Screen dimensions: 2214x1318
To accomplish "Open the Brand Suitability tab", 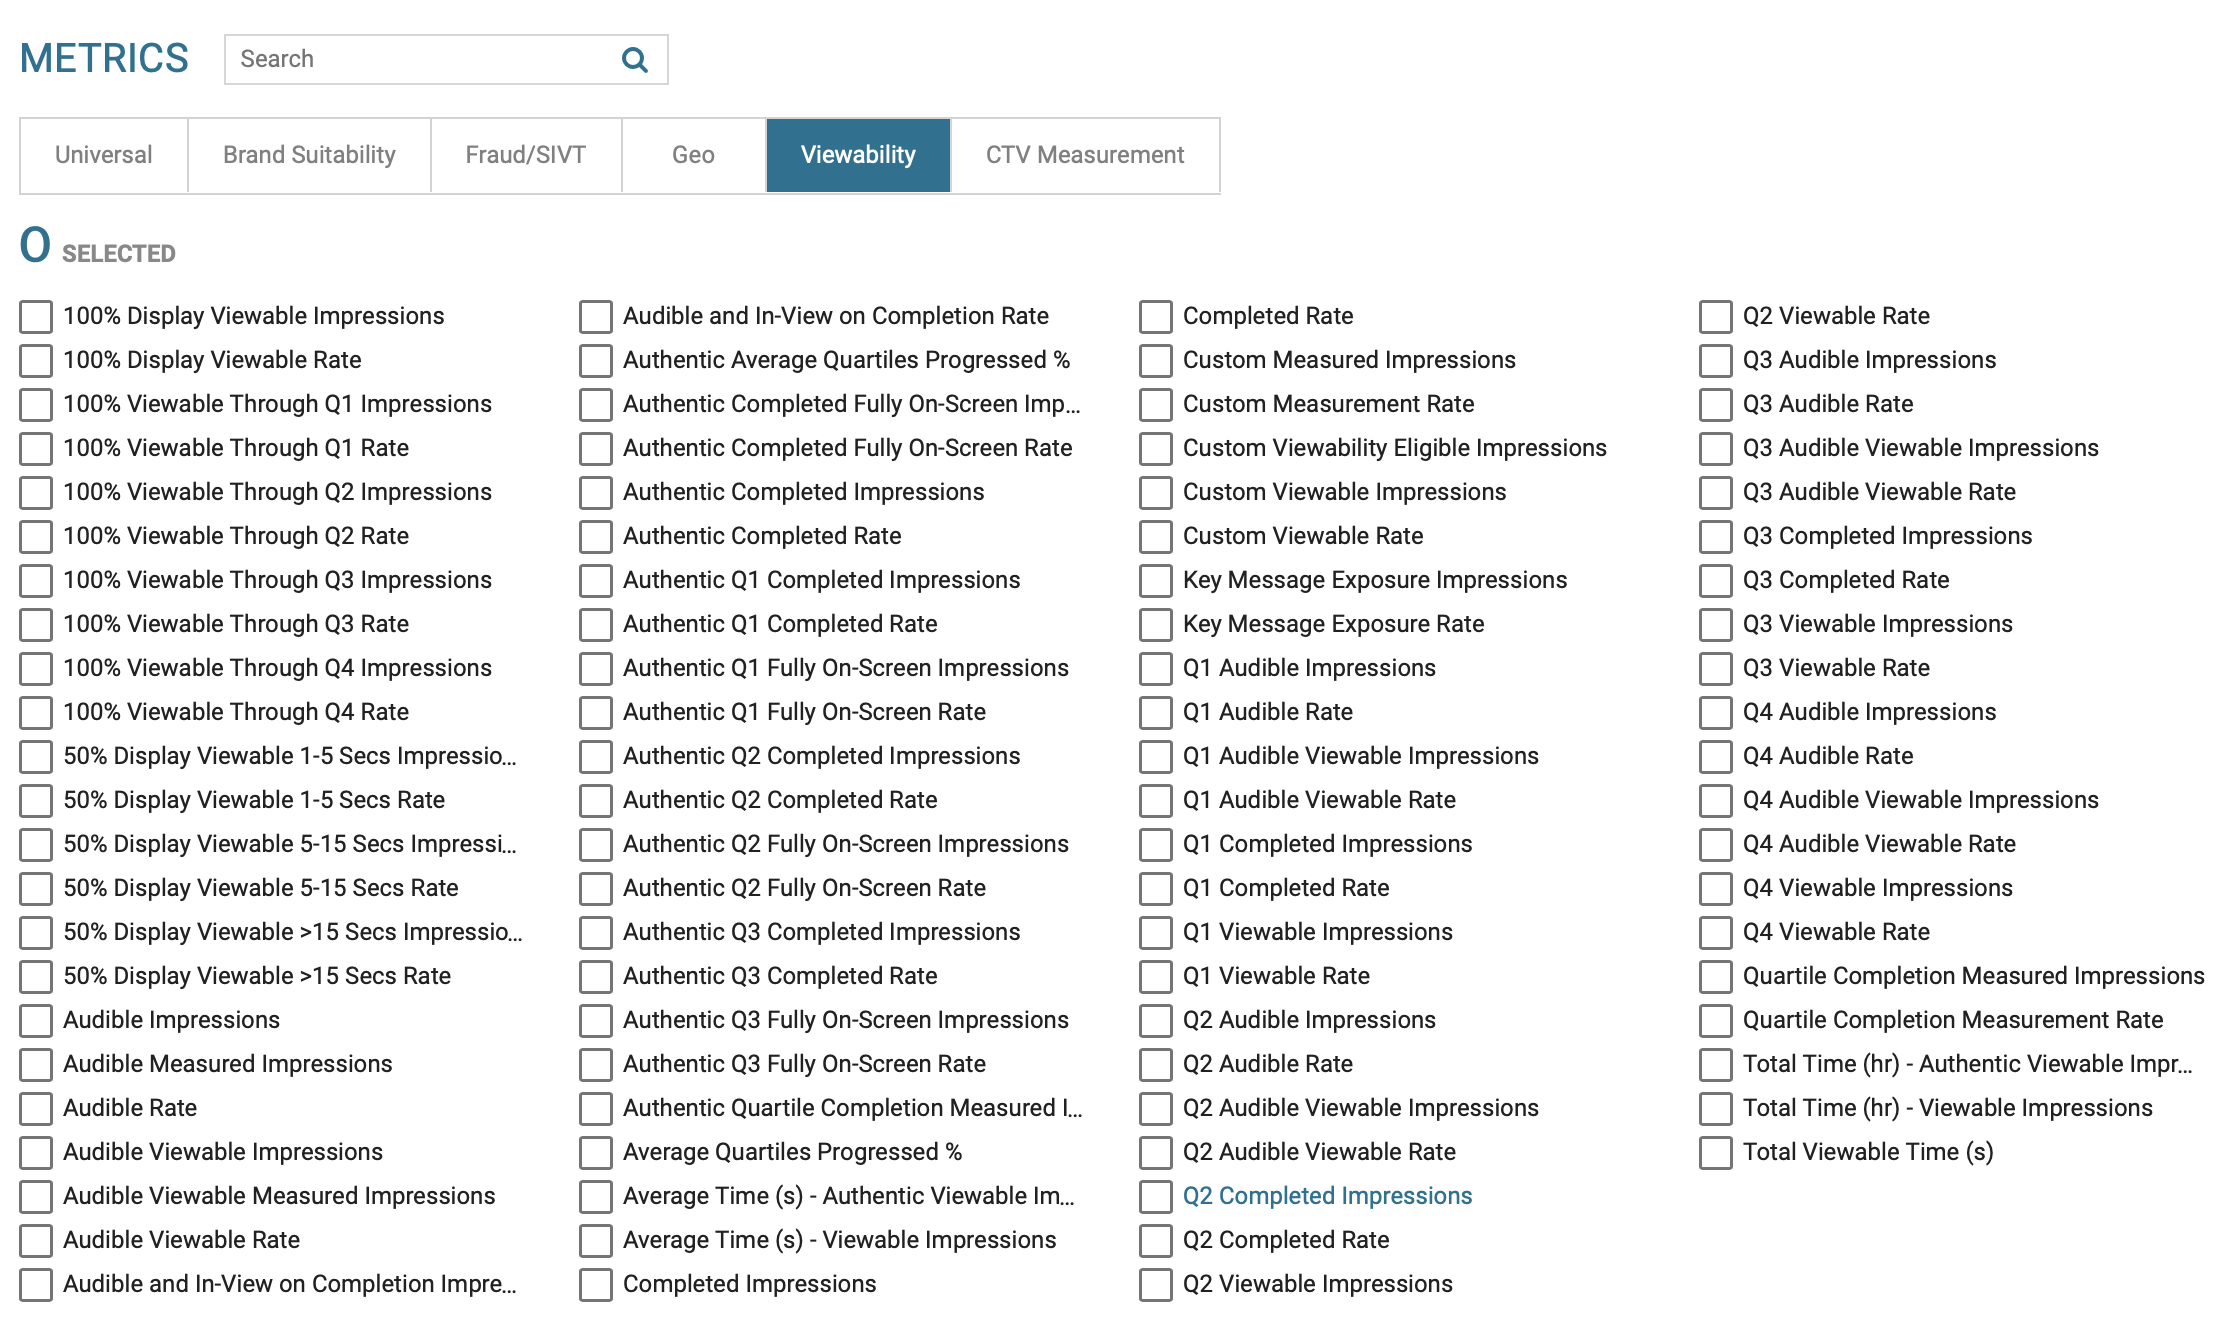I will pos(309,155).
